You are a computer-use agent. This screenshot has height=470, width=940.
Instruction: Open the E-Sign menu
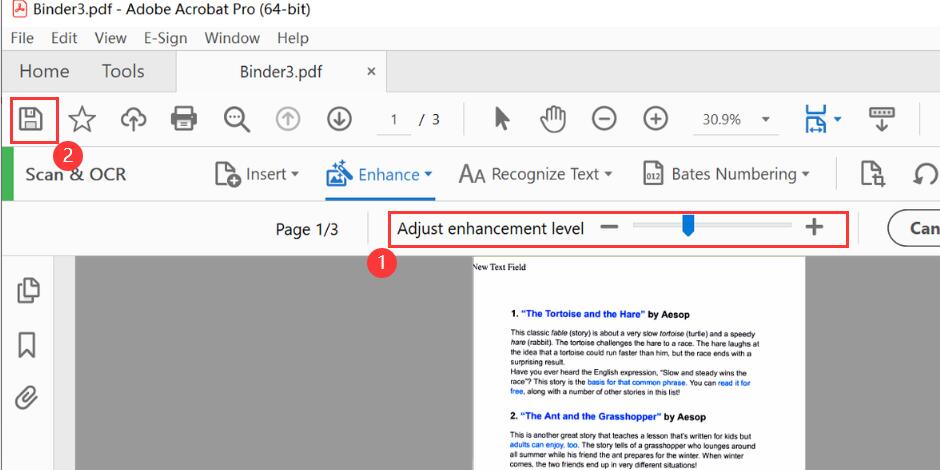click(x=165, y=38)
